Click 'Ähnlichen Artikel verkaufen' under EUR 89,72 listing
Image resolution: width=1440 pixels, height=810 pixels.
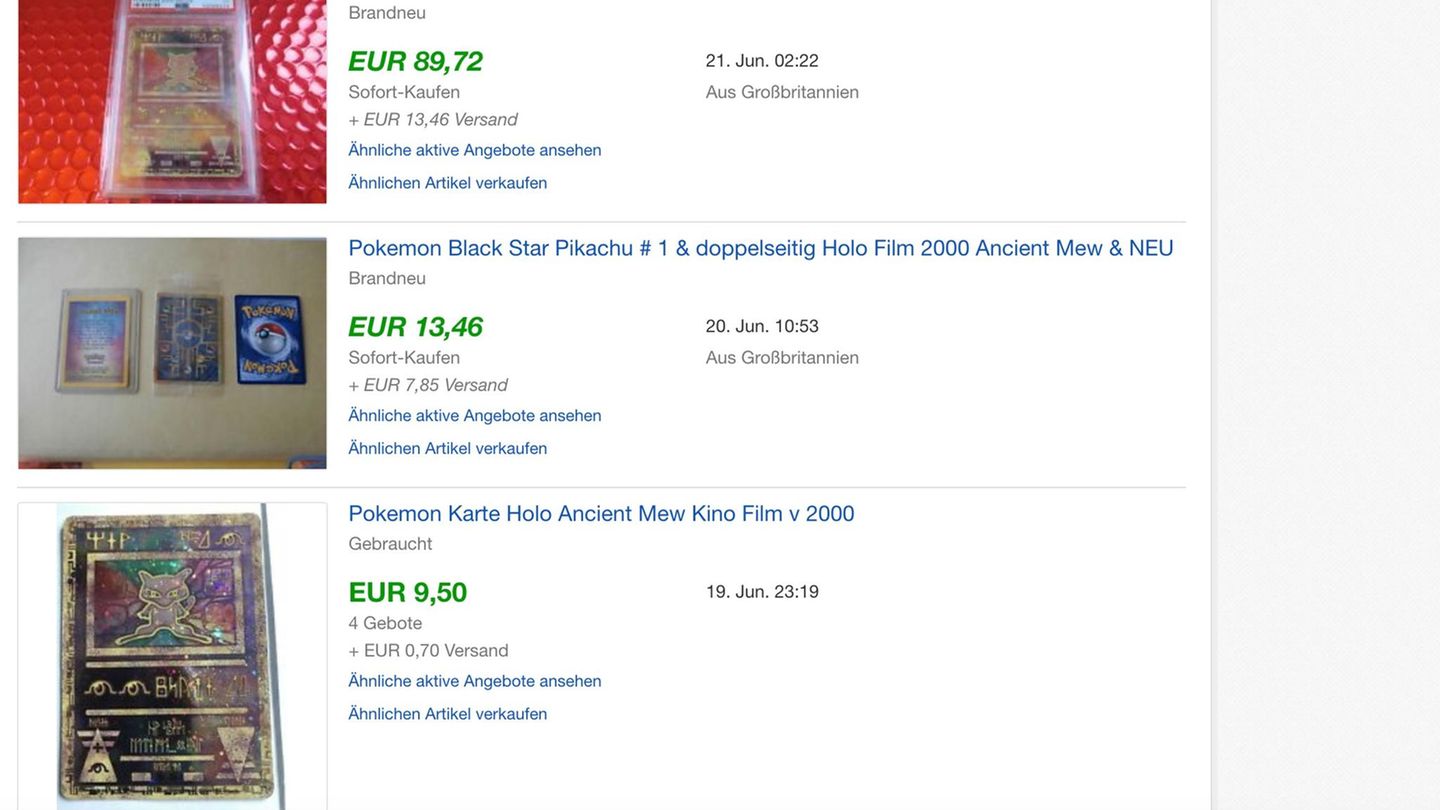pos(448,183)
